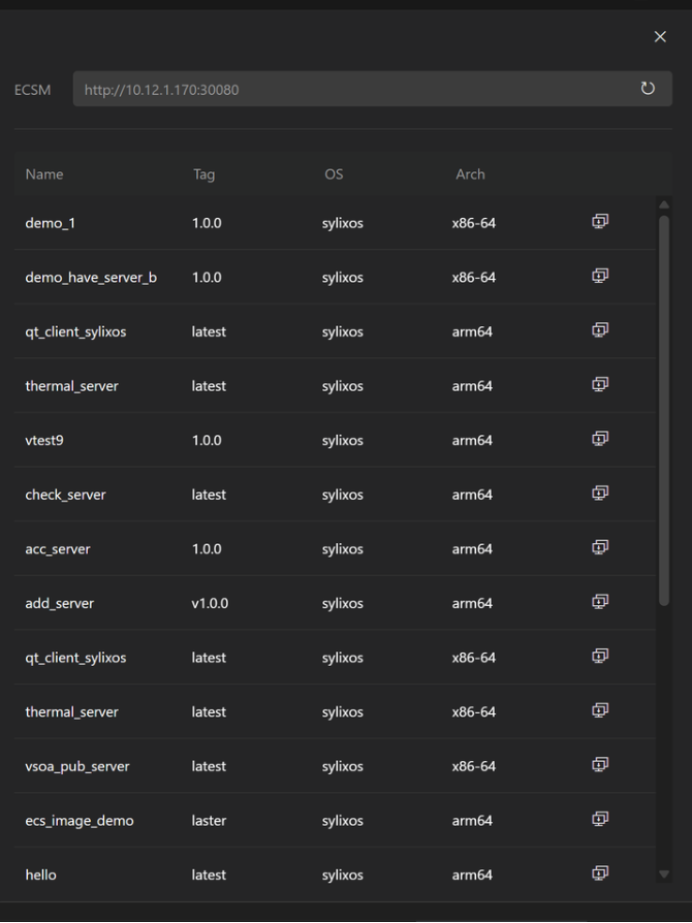
Task: Click the 1.0.0 tag of vtest9
Action: pyautogui.click(x=207, y=440)
